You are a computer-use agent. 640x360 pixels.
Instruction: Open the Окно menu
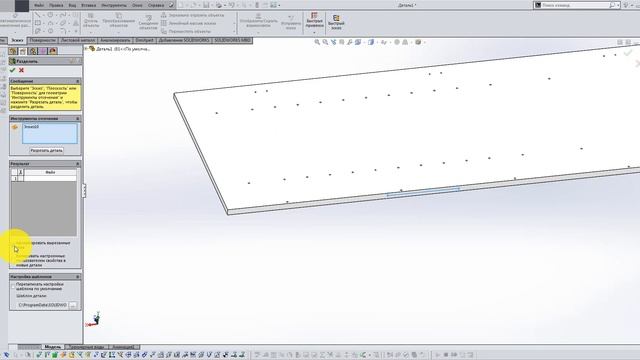tap(137, 5)
